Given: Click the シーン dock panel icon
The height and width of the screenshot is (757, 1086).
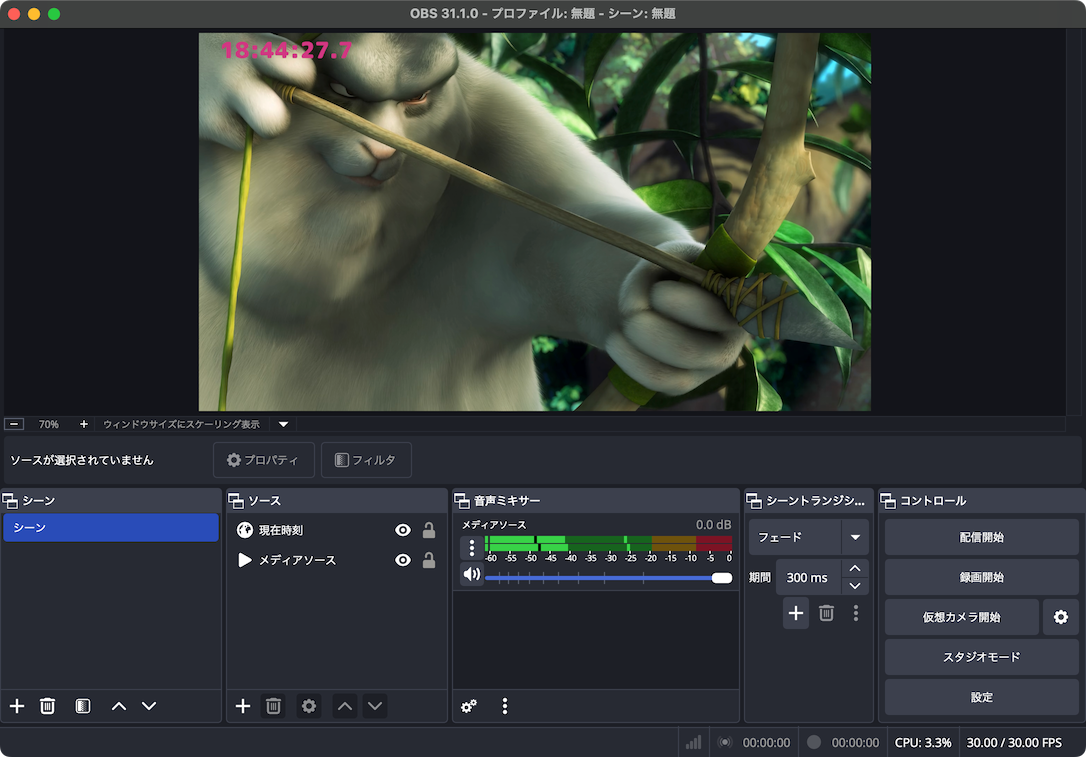Looking at the screenshot, I should pyautogui.click(x=10, y=500).
